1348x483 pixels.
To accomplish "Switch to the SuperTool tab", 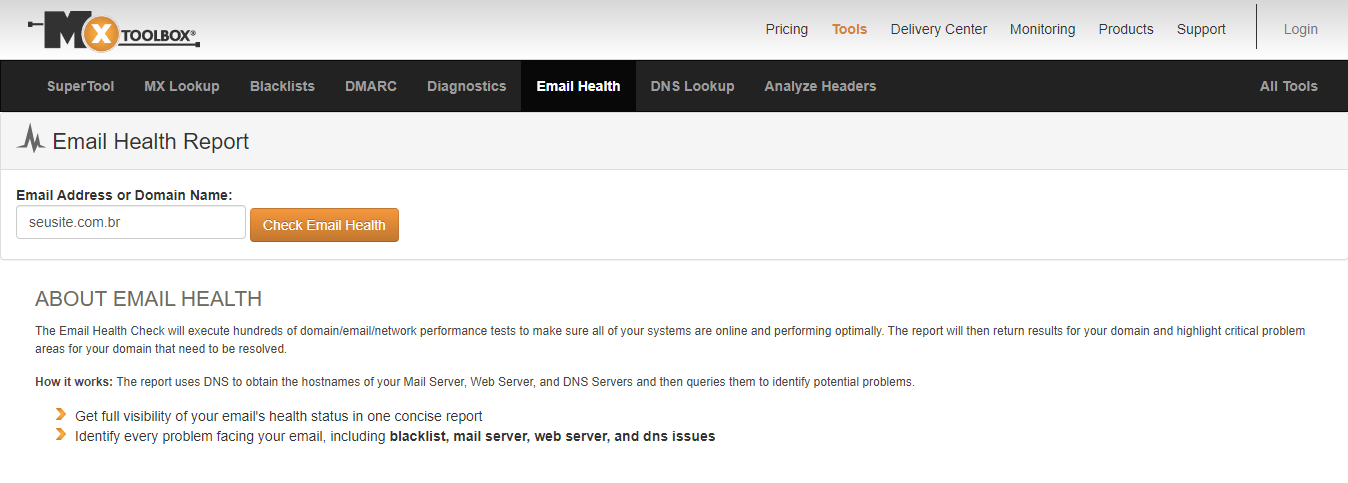I will (x=80, y=86).
